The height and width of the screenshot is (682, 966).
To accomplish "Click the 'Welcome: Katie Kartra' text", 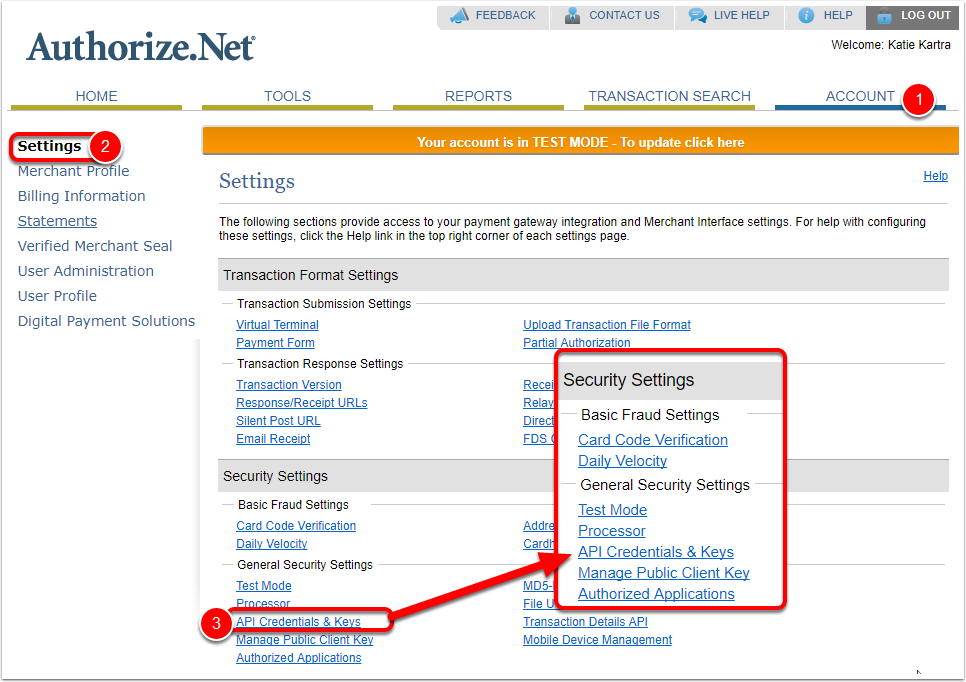I will point(891,45).
